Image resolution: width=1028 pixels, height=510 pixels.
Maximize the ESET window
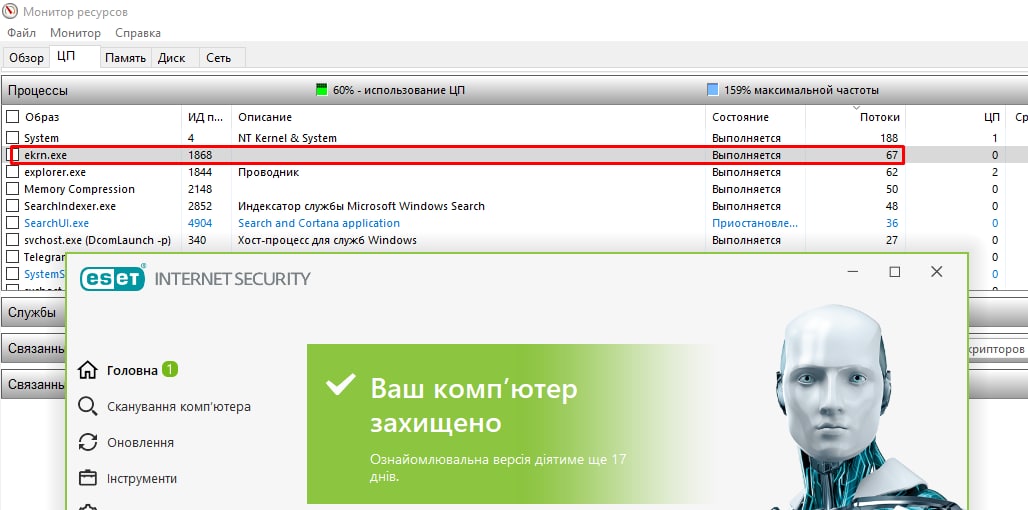coord(894,271)
